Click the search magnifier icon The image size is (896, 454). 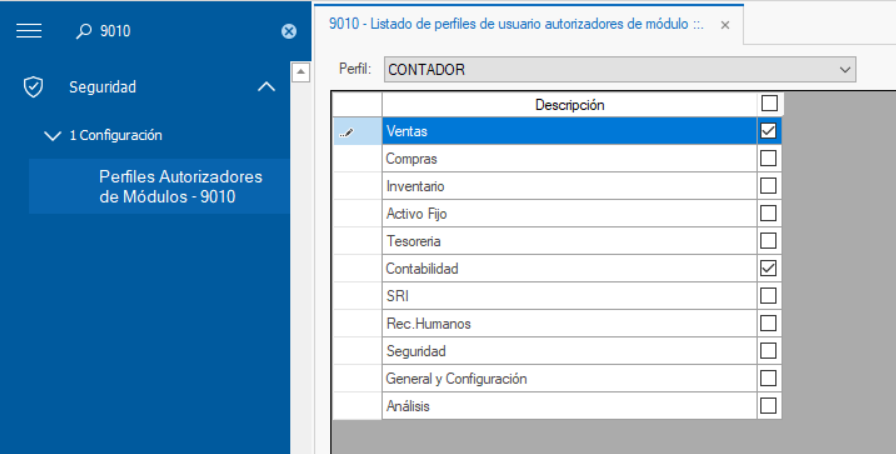click(84, 31)
